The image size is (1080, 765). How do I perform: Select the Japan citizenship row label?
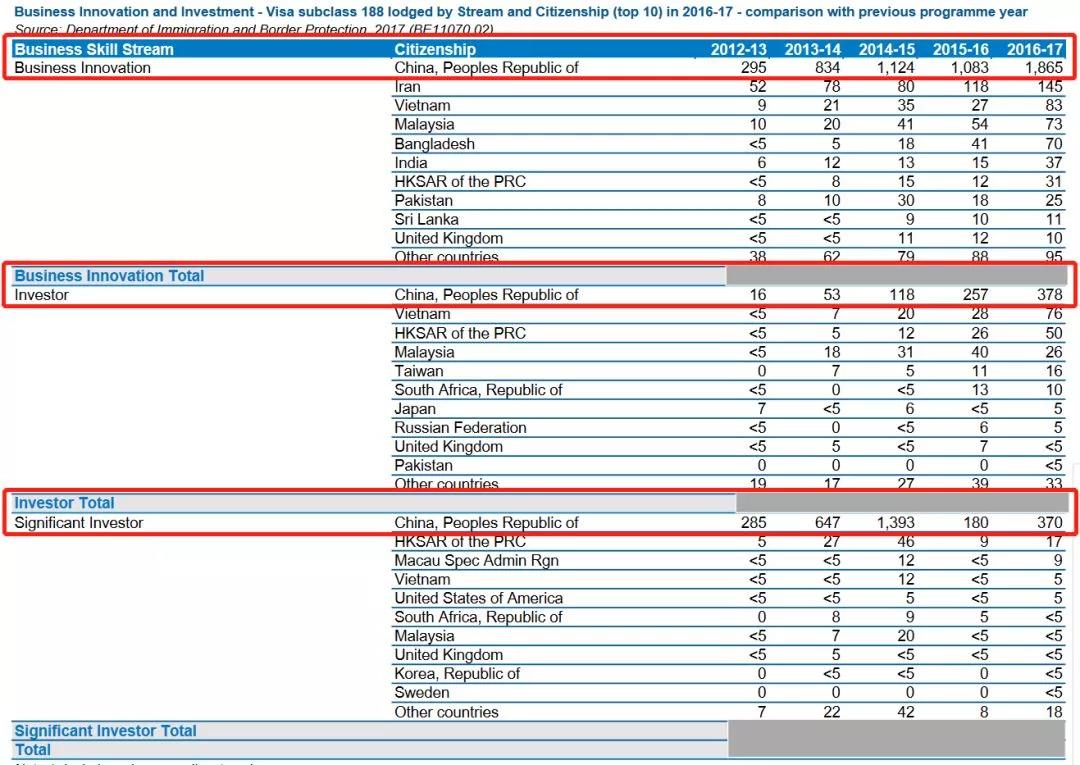415,409
